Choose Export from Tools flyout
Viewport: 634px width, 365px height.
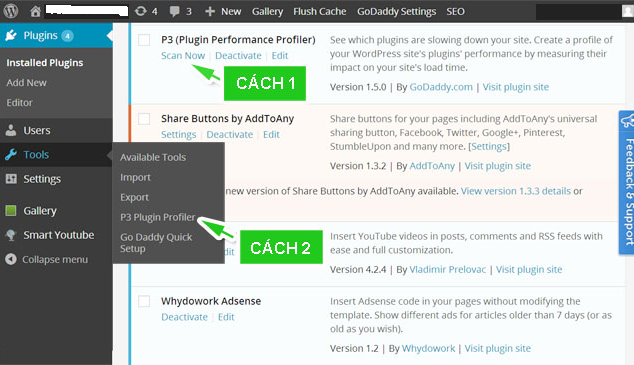coord(134,197)
